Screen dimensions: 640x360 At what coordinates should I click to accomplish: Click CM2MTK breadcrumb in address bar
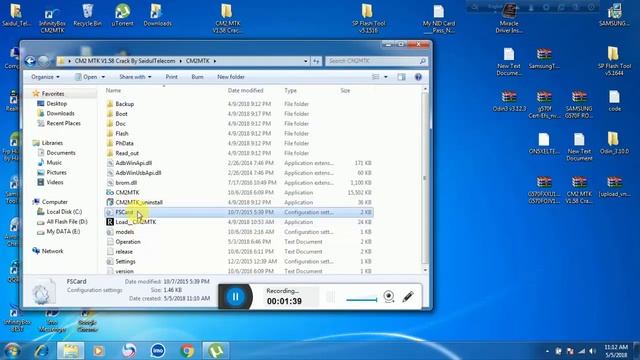coord(198,61)
